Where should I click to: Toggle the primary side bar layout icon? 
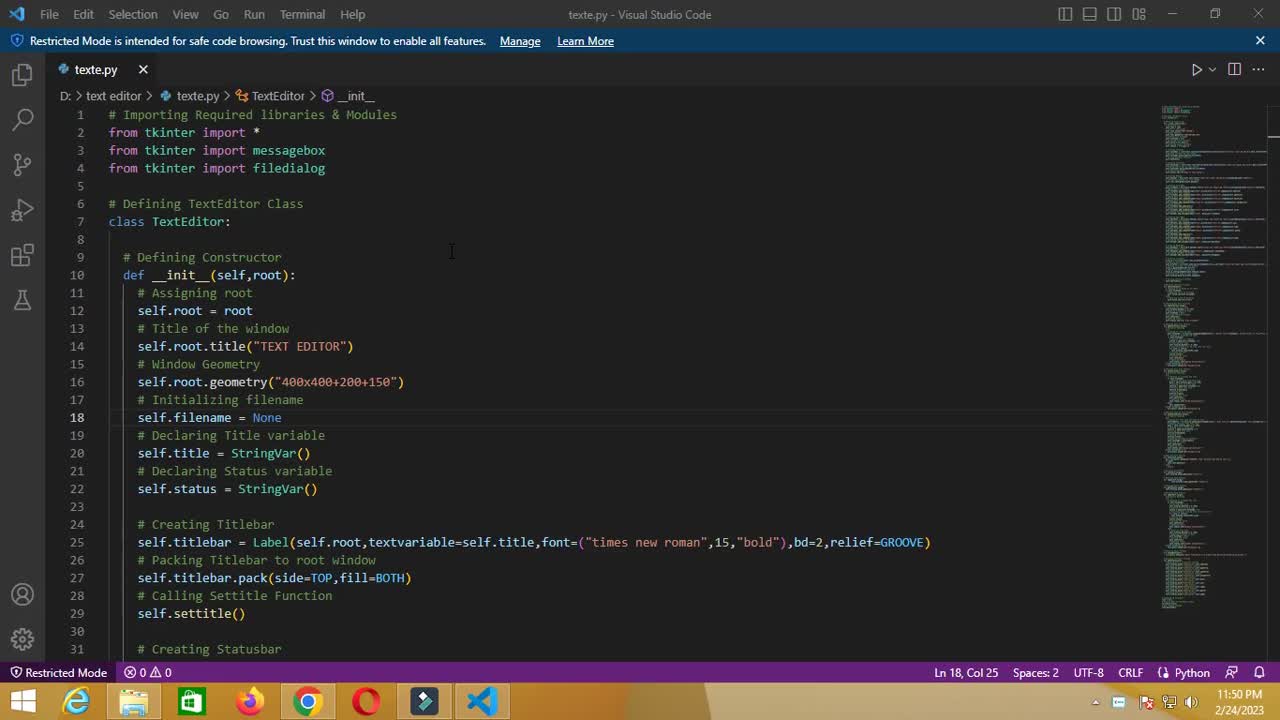[1065, 14]
